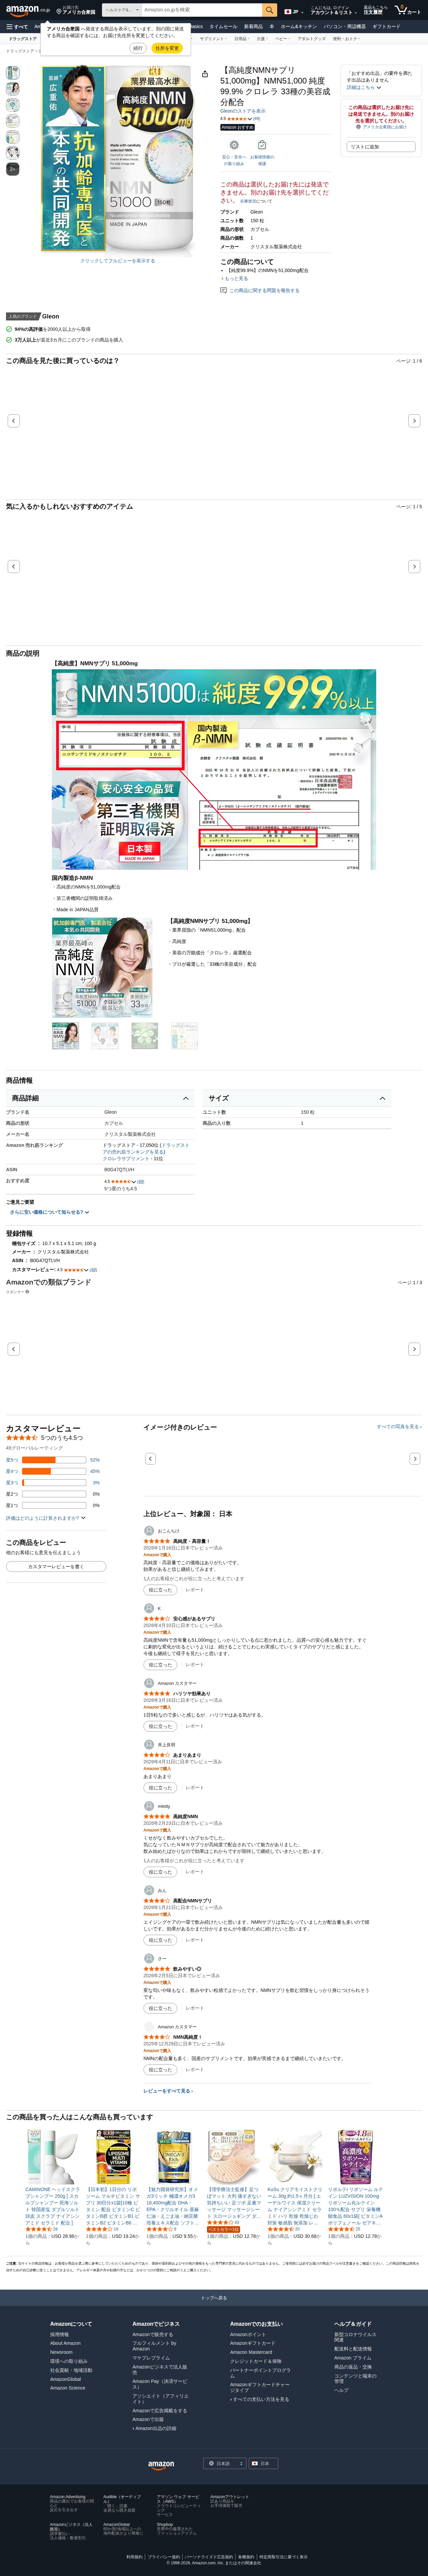Image resolution: width=428 pixels, height=2576 pixels.
Task: Click 続行 in the delivery popup
Action: 138,48
